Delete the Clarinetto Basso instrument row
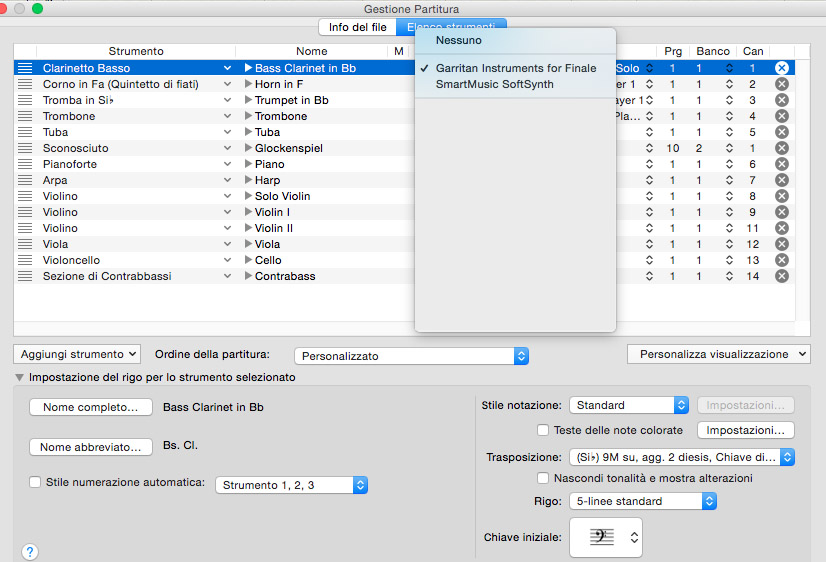The width and height of the screenshot is (826, 562). pos(782,68)
